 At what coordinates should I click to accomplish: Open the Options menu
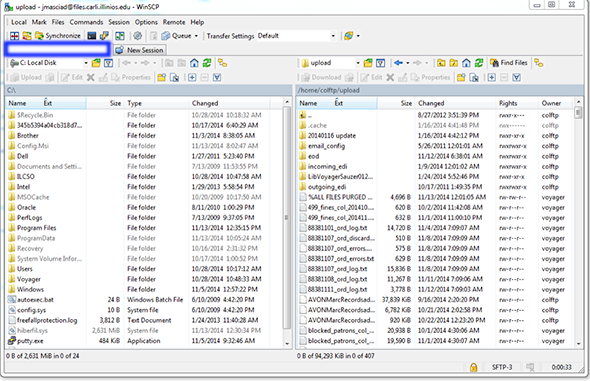146,22
